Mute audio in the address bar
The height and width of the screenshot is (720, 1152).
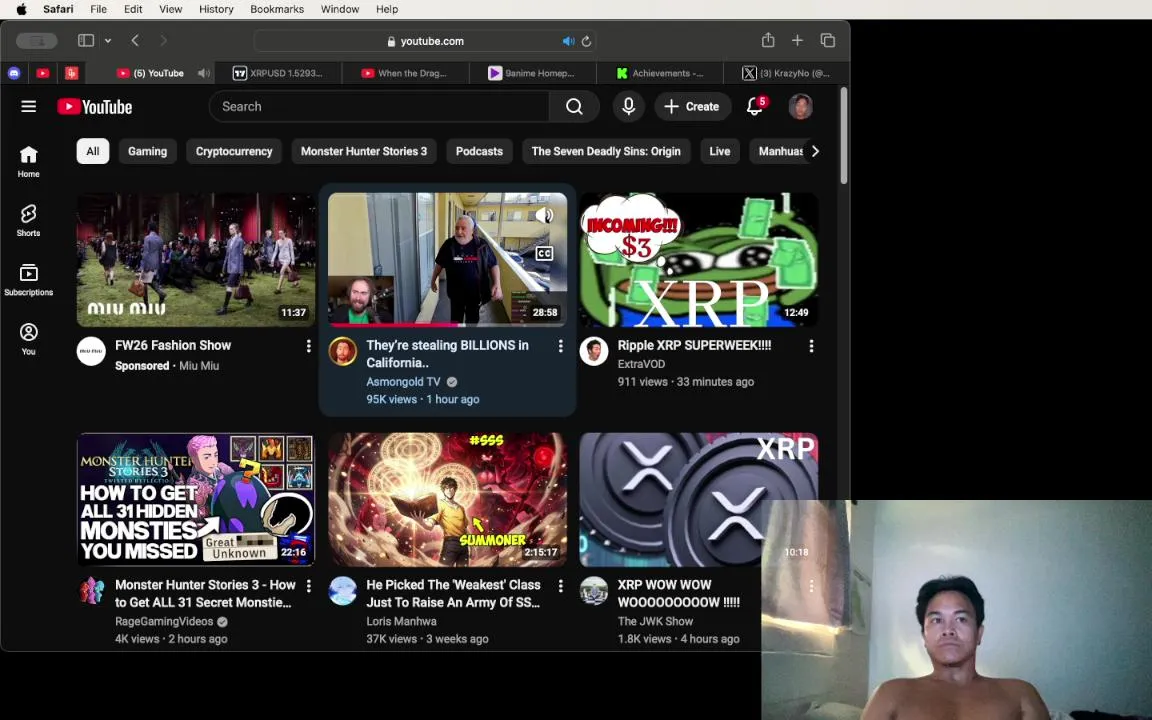click(568, 41)
